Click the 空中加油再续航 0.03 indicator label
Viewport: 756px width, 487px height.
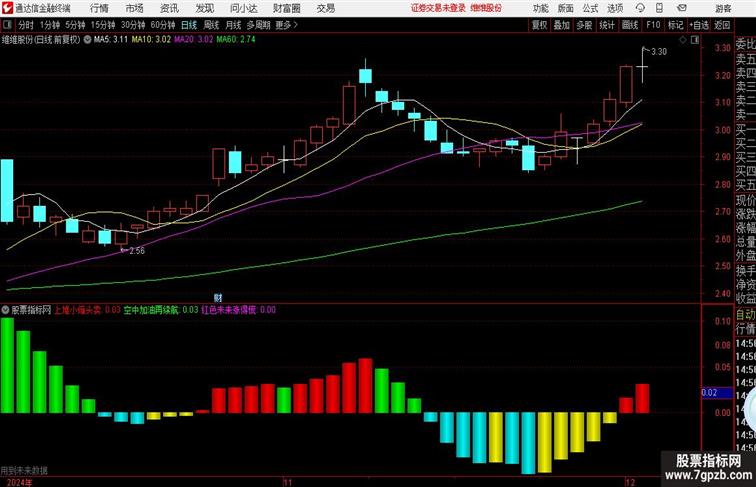click(x=161, y=310)
